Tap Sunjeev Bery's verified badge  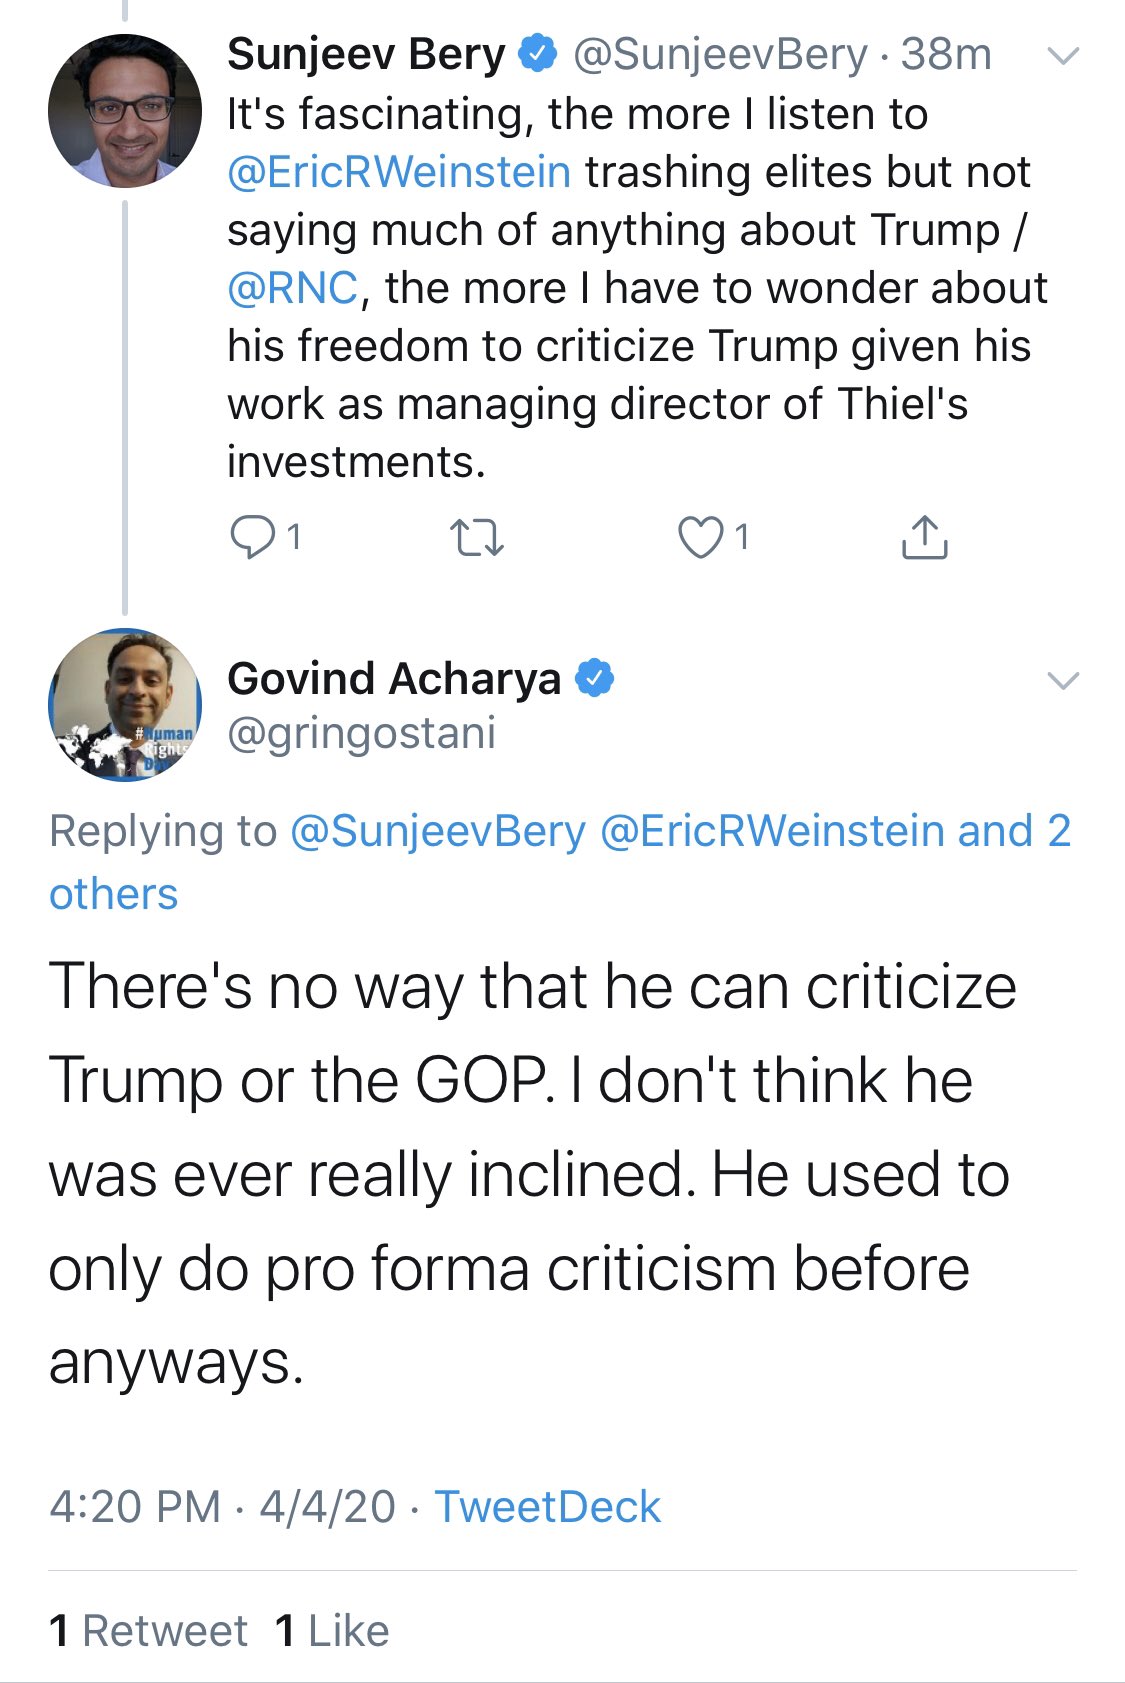pos(537,54)
